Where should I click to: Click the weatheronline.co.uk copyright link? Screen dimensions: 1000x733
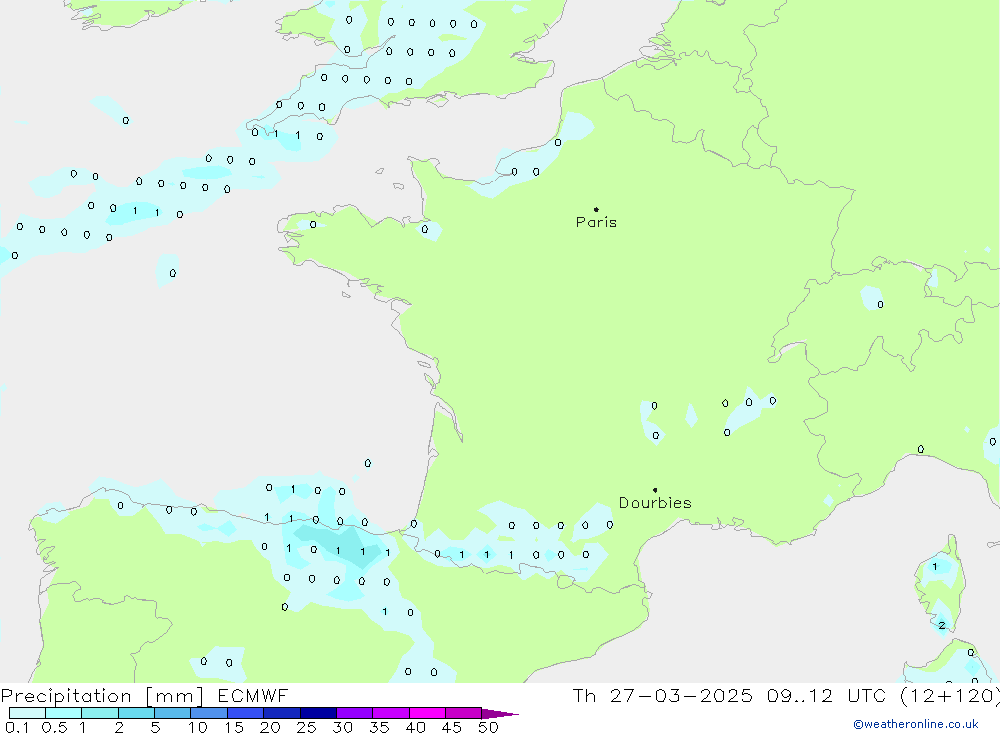point(916,724)
